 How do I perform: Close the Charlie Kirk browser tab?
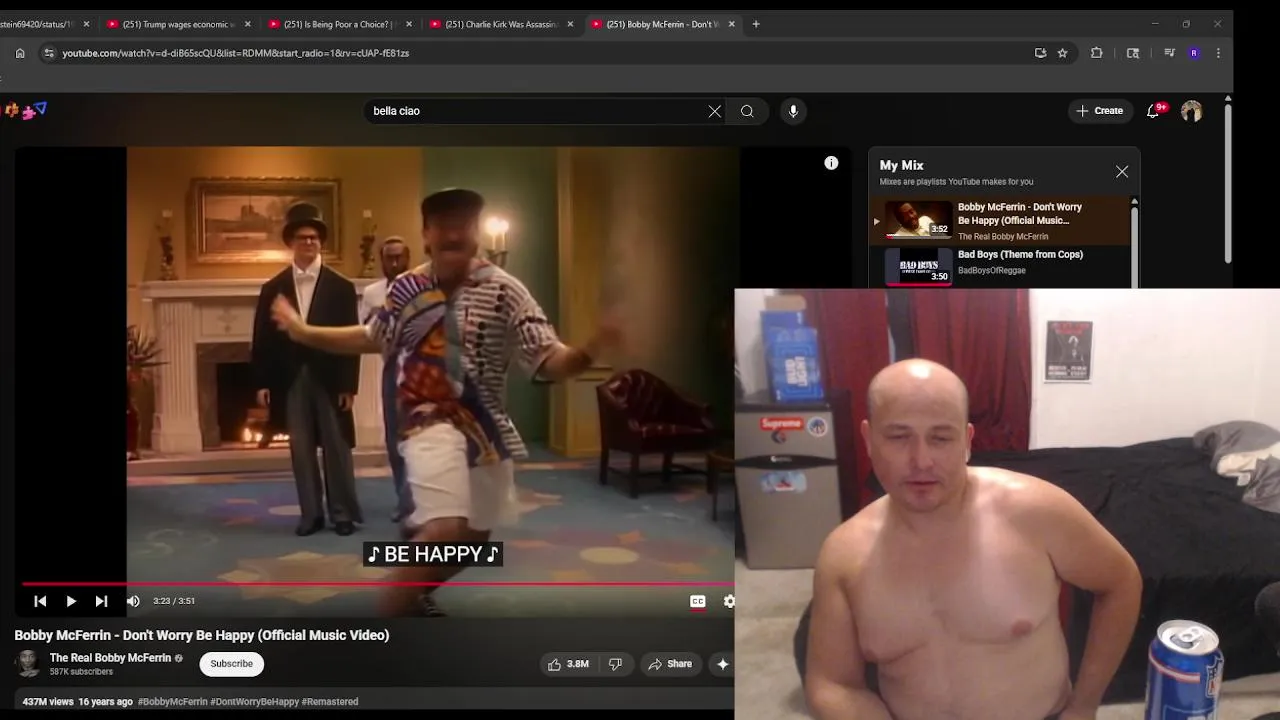(570, 24)
